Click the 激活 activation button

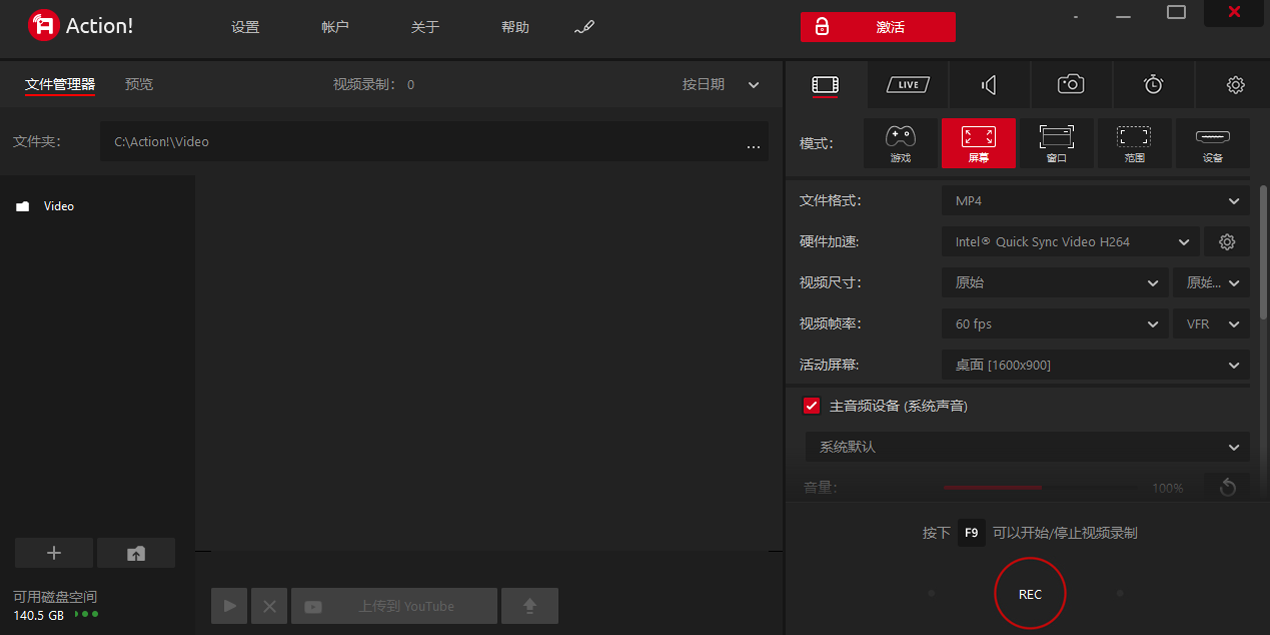(x=878, y=27)
